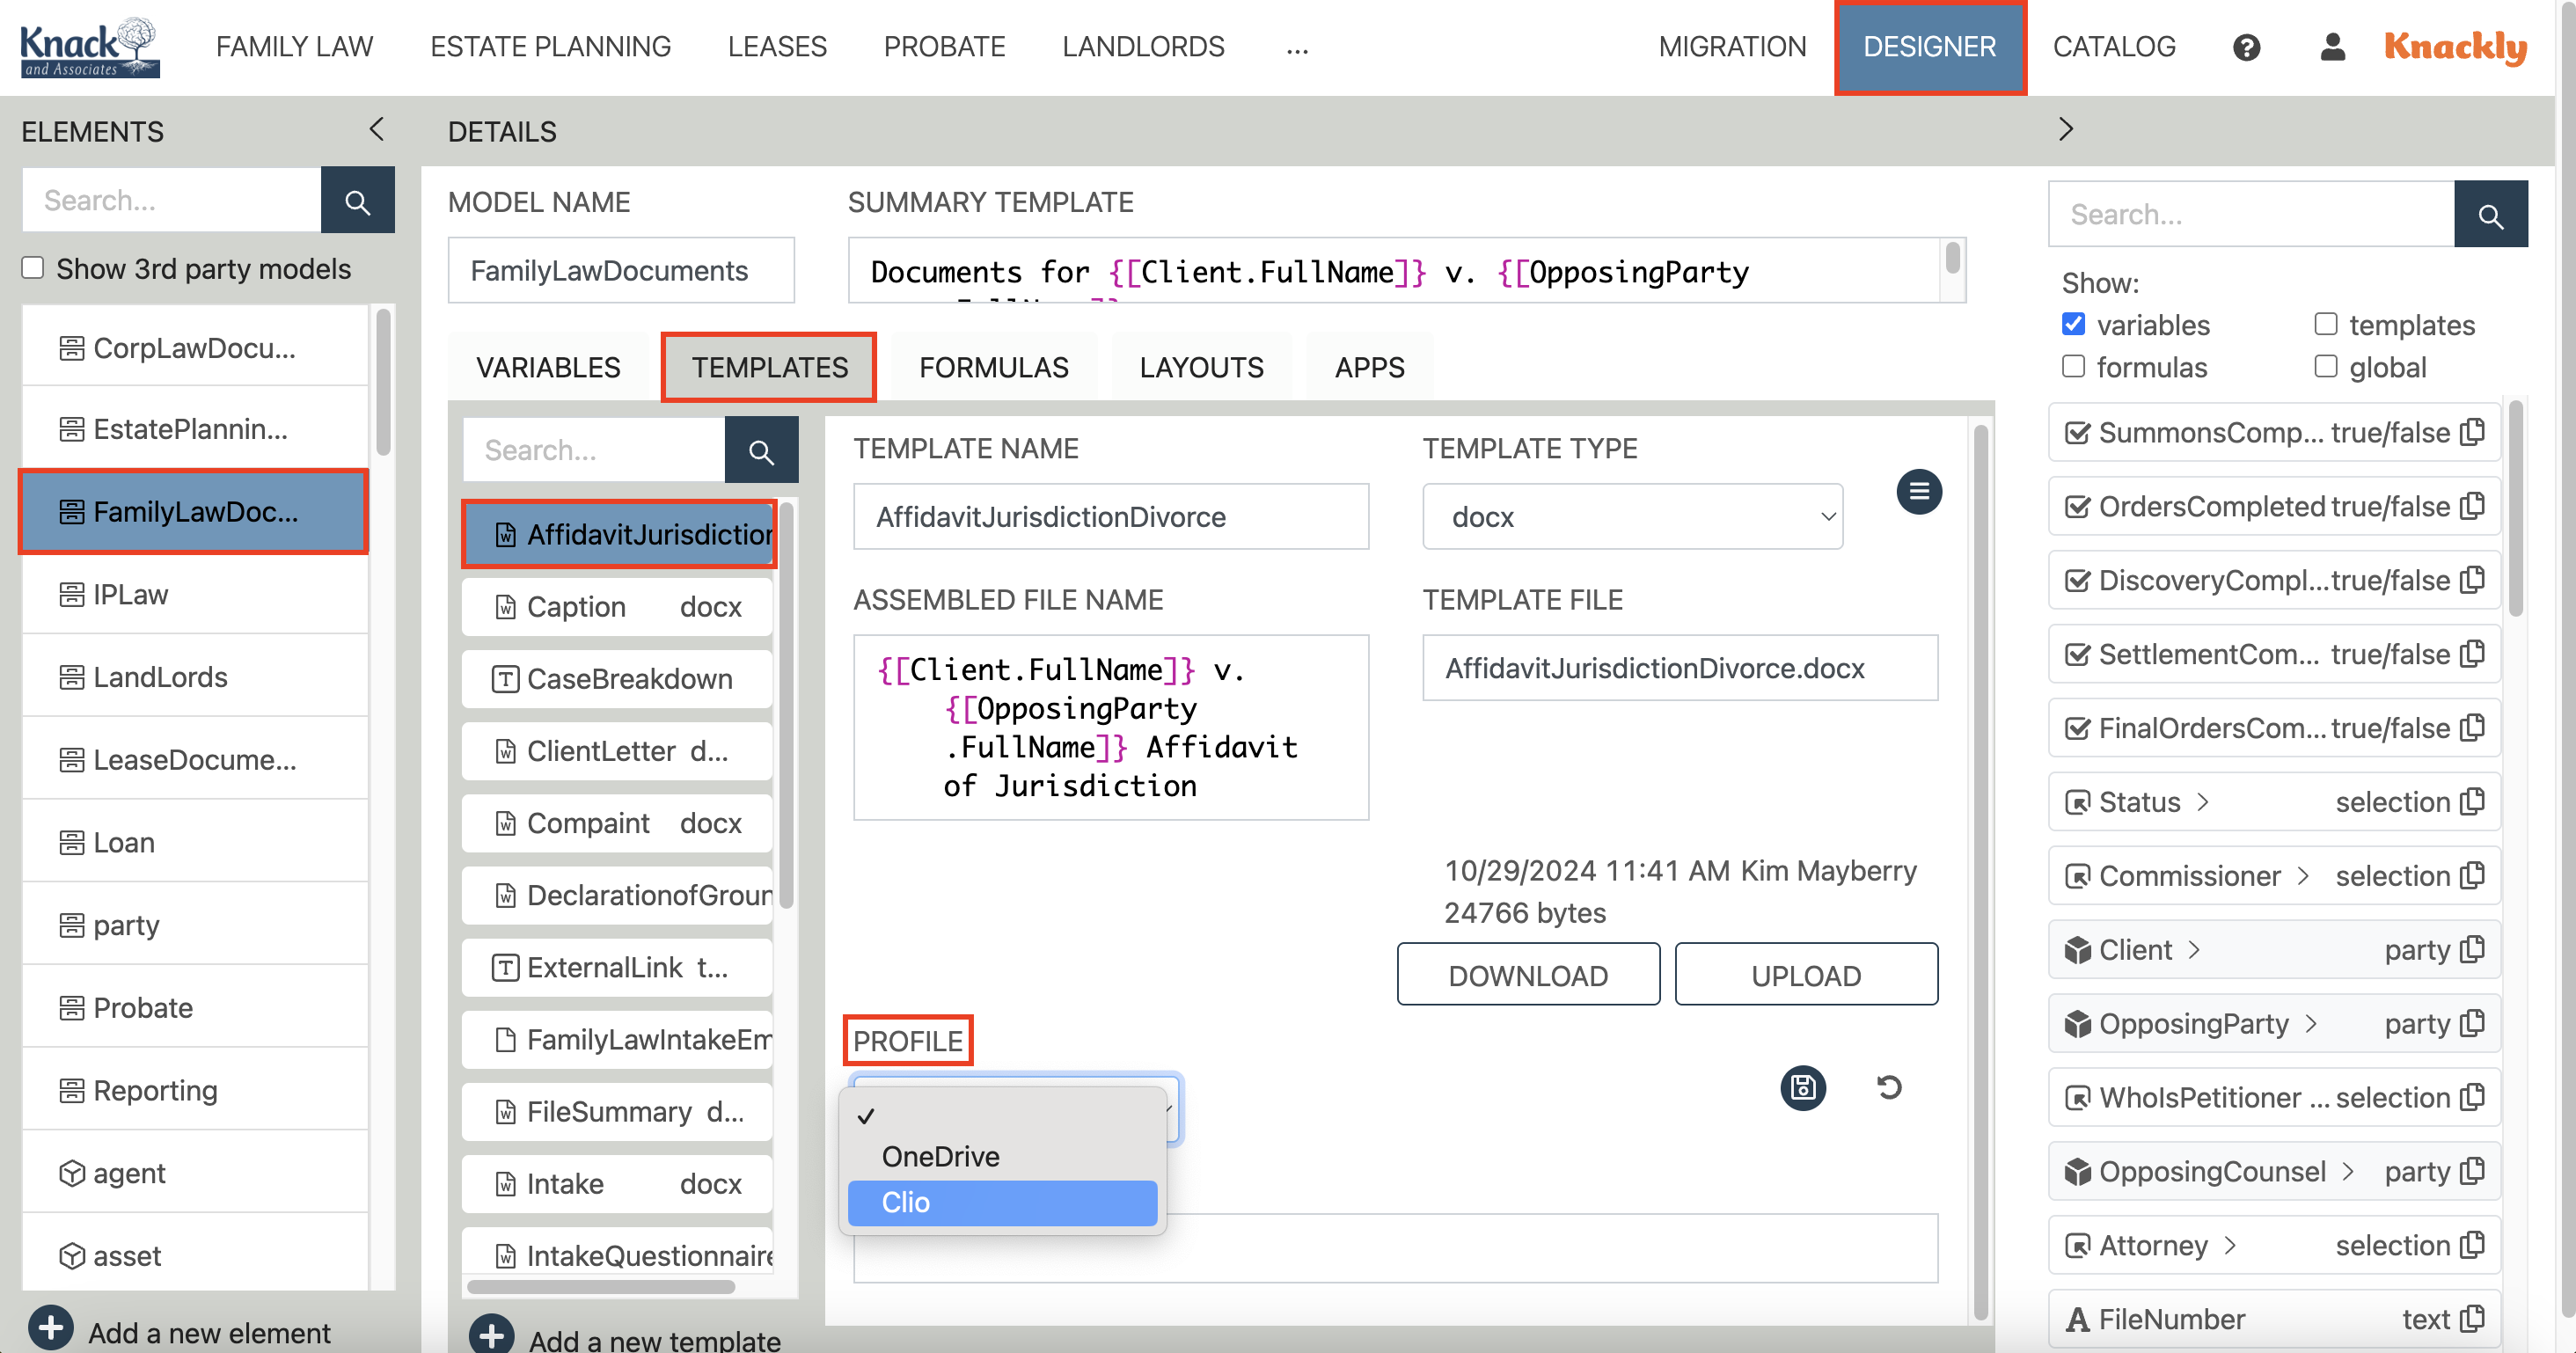Click the plus icon beside Add a new element
The width and height of the screenshot is (2576, 1353).
pyautogui.click(x=50, y=1330)
